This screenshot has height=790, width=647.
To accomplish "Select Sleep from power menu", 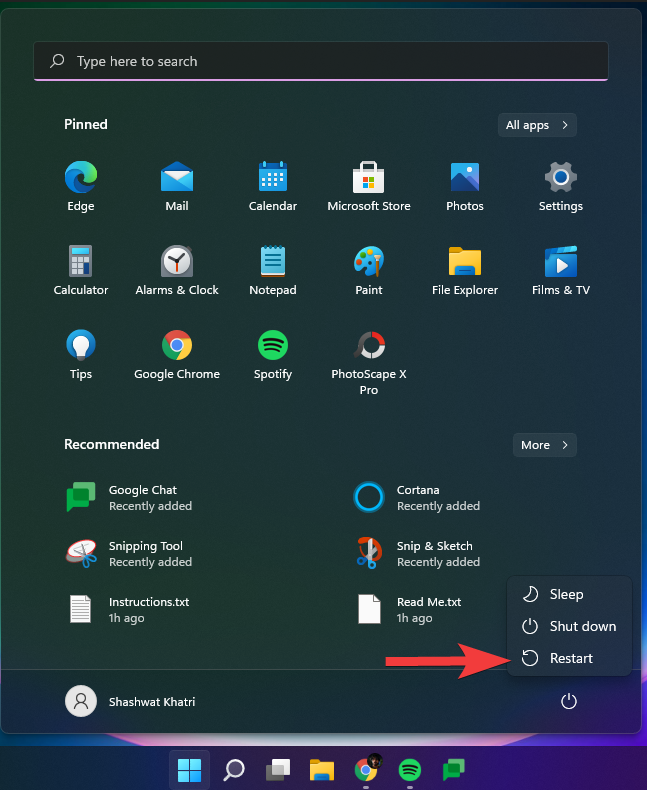I will click(x=569, y=594).
